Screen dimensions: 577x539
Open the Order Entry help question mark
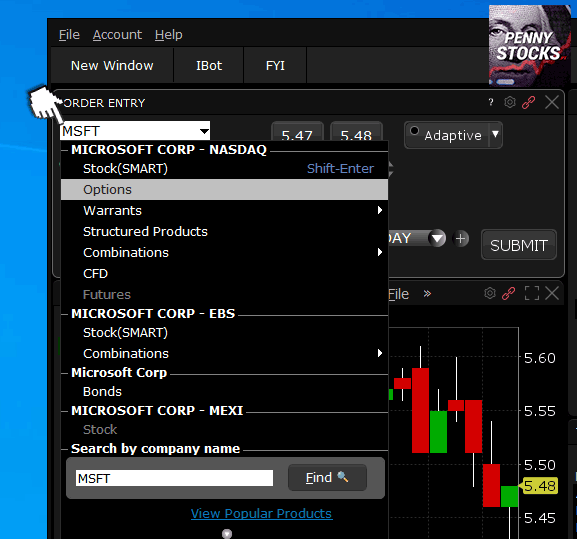point(491,102)
